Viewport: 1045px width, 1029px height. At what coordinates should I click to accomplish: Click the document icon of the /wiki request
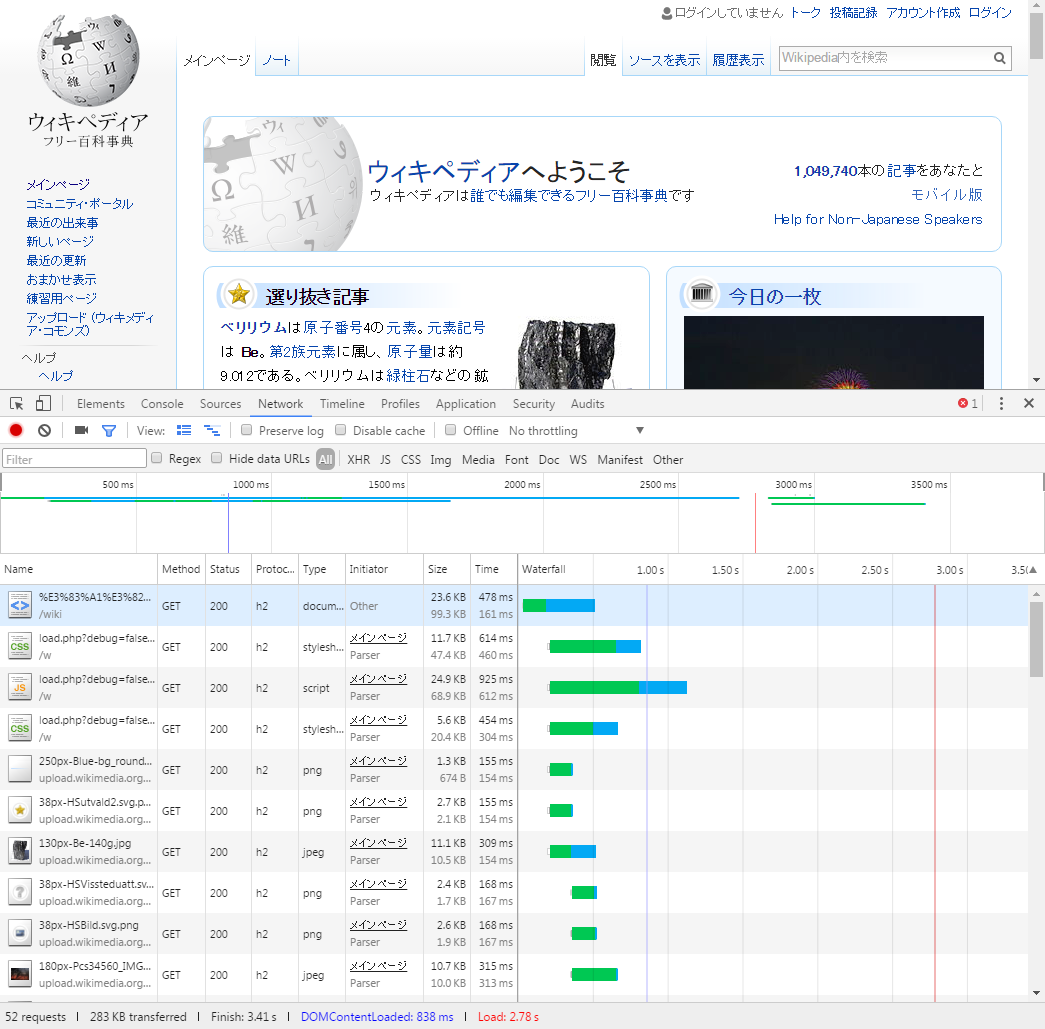coord(20,605)
